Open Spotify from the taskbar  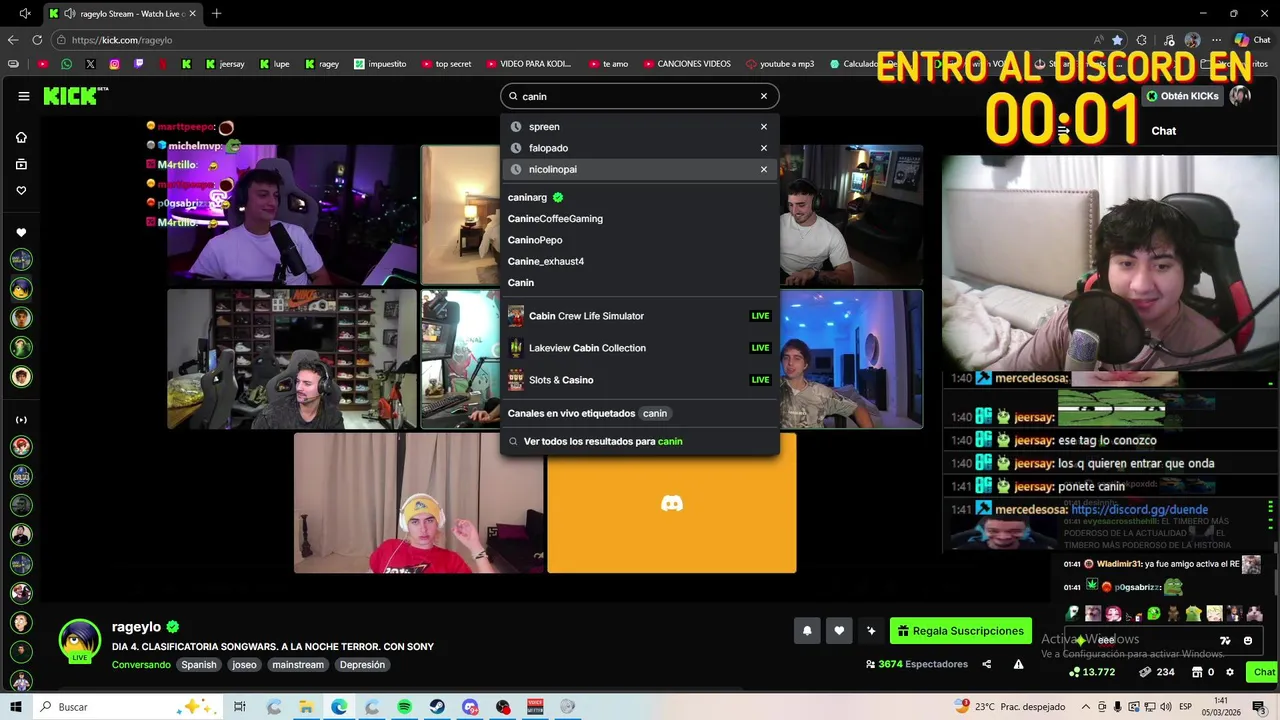[x=404, y=707]
